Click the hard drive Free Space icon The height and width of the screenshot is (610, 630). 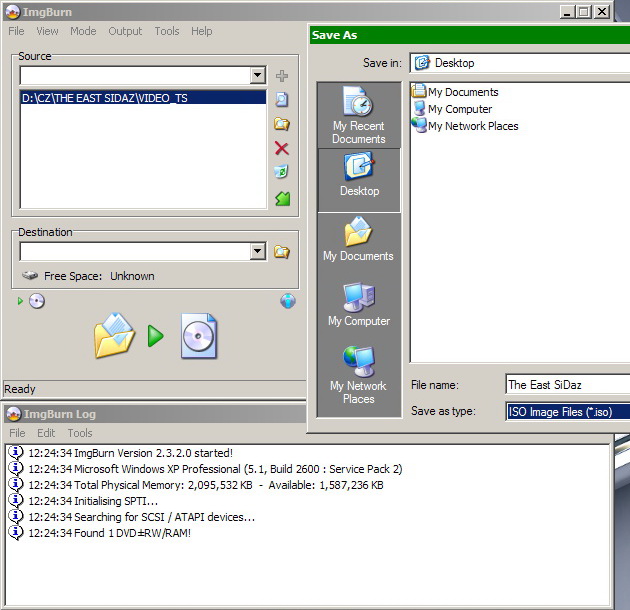pyautogui.click(x=30, y=276)
